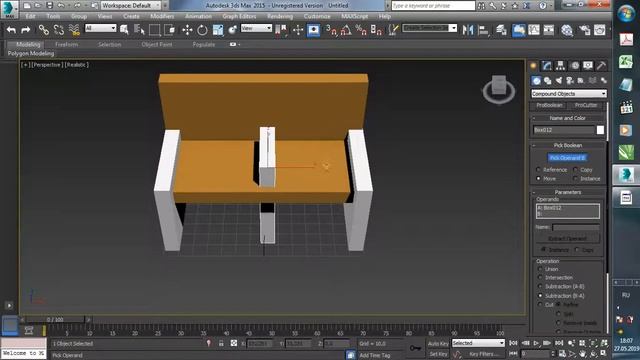Open the Motion panel tab icon
Image resolution: width=640 pixels, height=360 pixels.
[574, 66]
